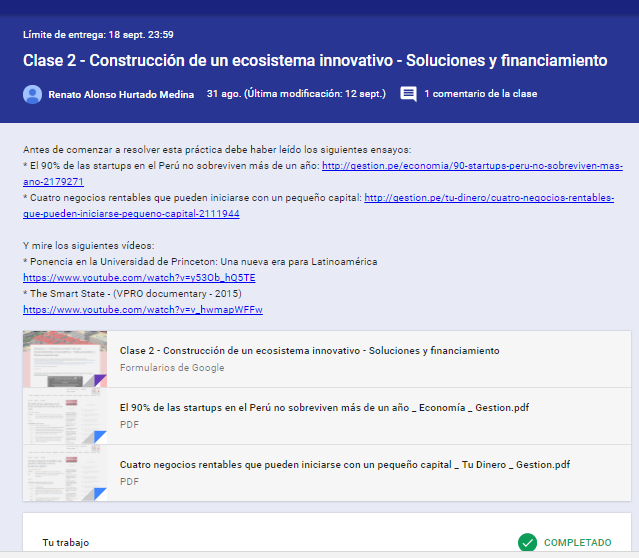Open Cuatro negocios rentables PDF file title

tap(344, 465)
